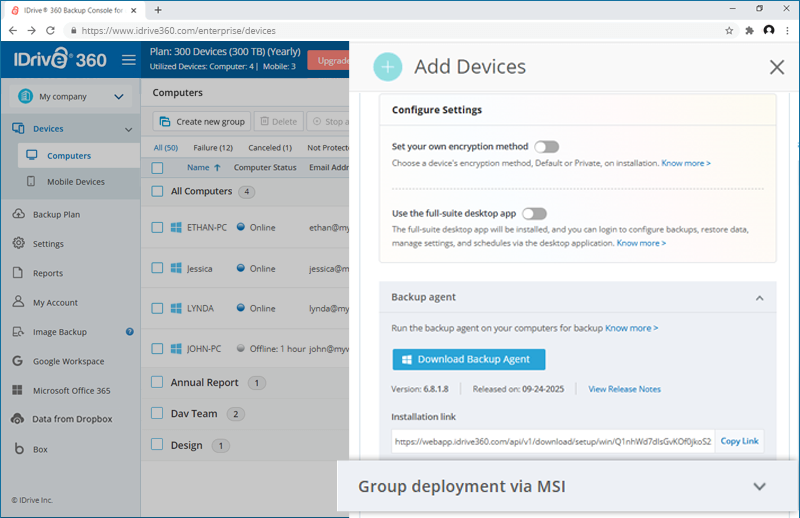Click the browser address bar URL

tap(179, 31)
